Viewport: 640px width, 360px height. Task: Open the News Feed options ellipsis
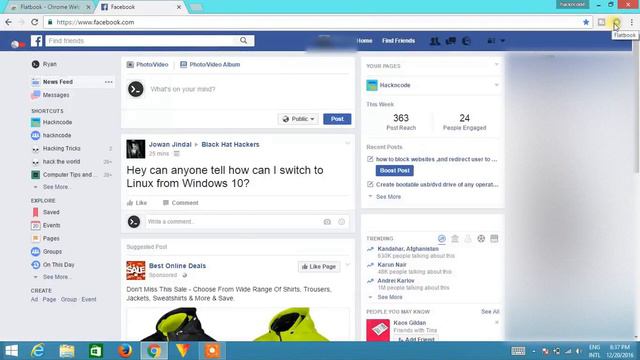[x=108, y=82]
